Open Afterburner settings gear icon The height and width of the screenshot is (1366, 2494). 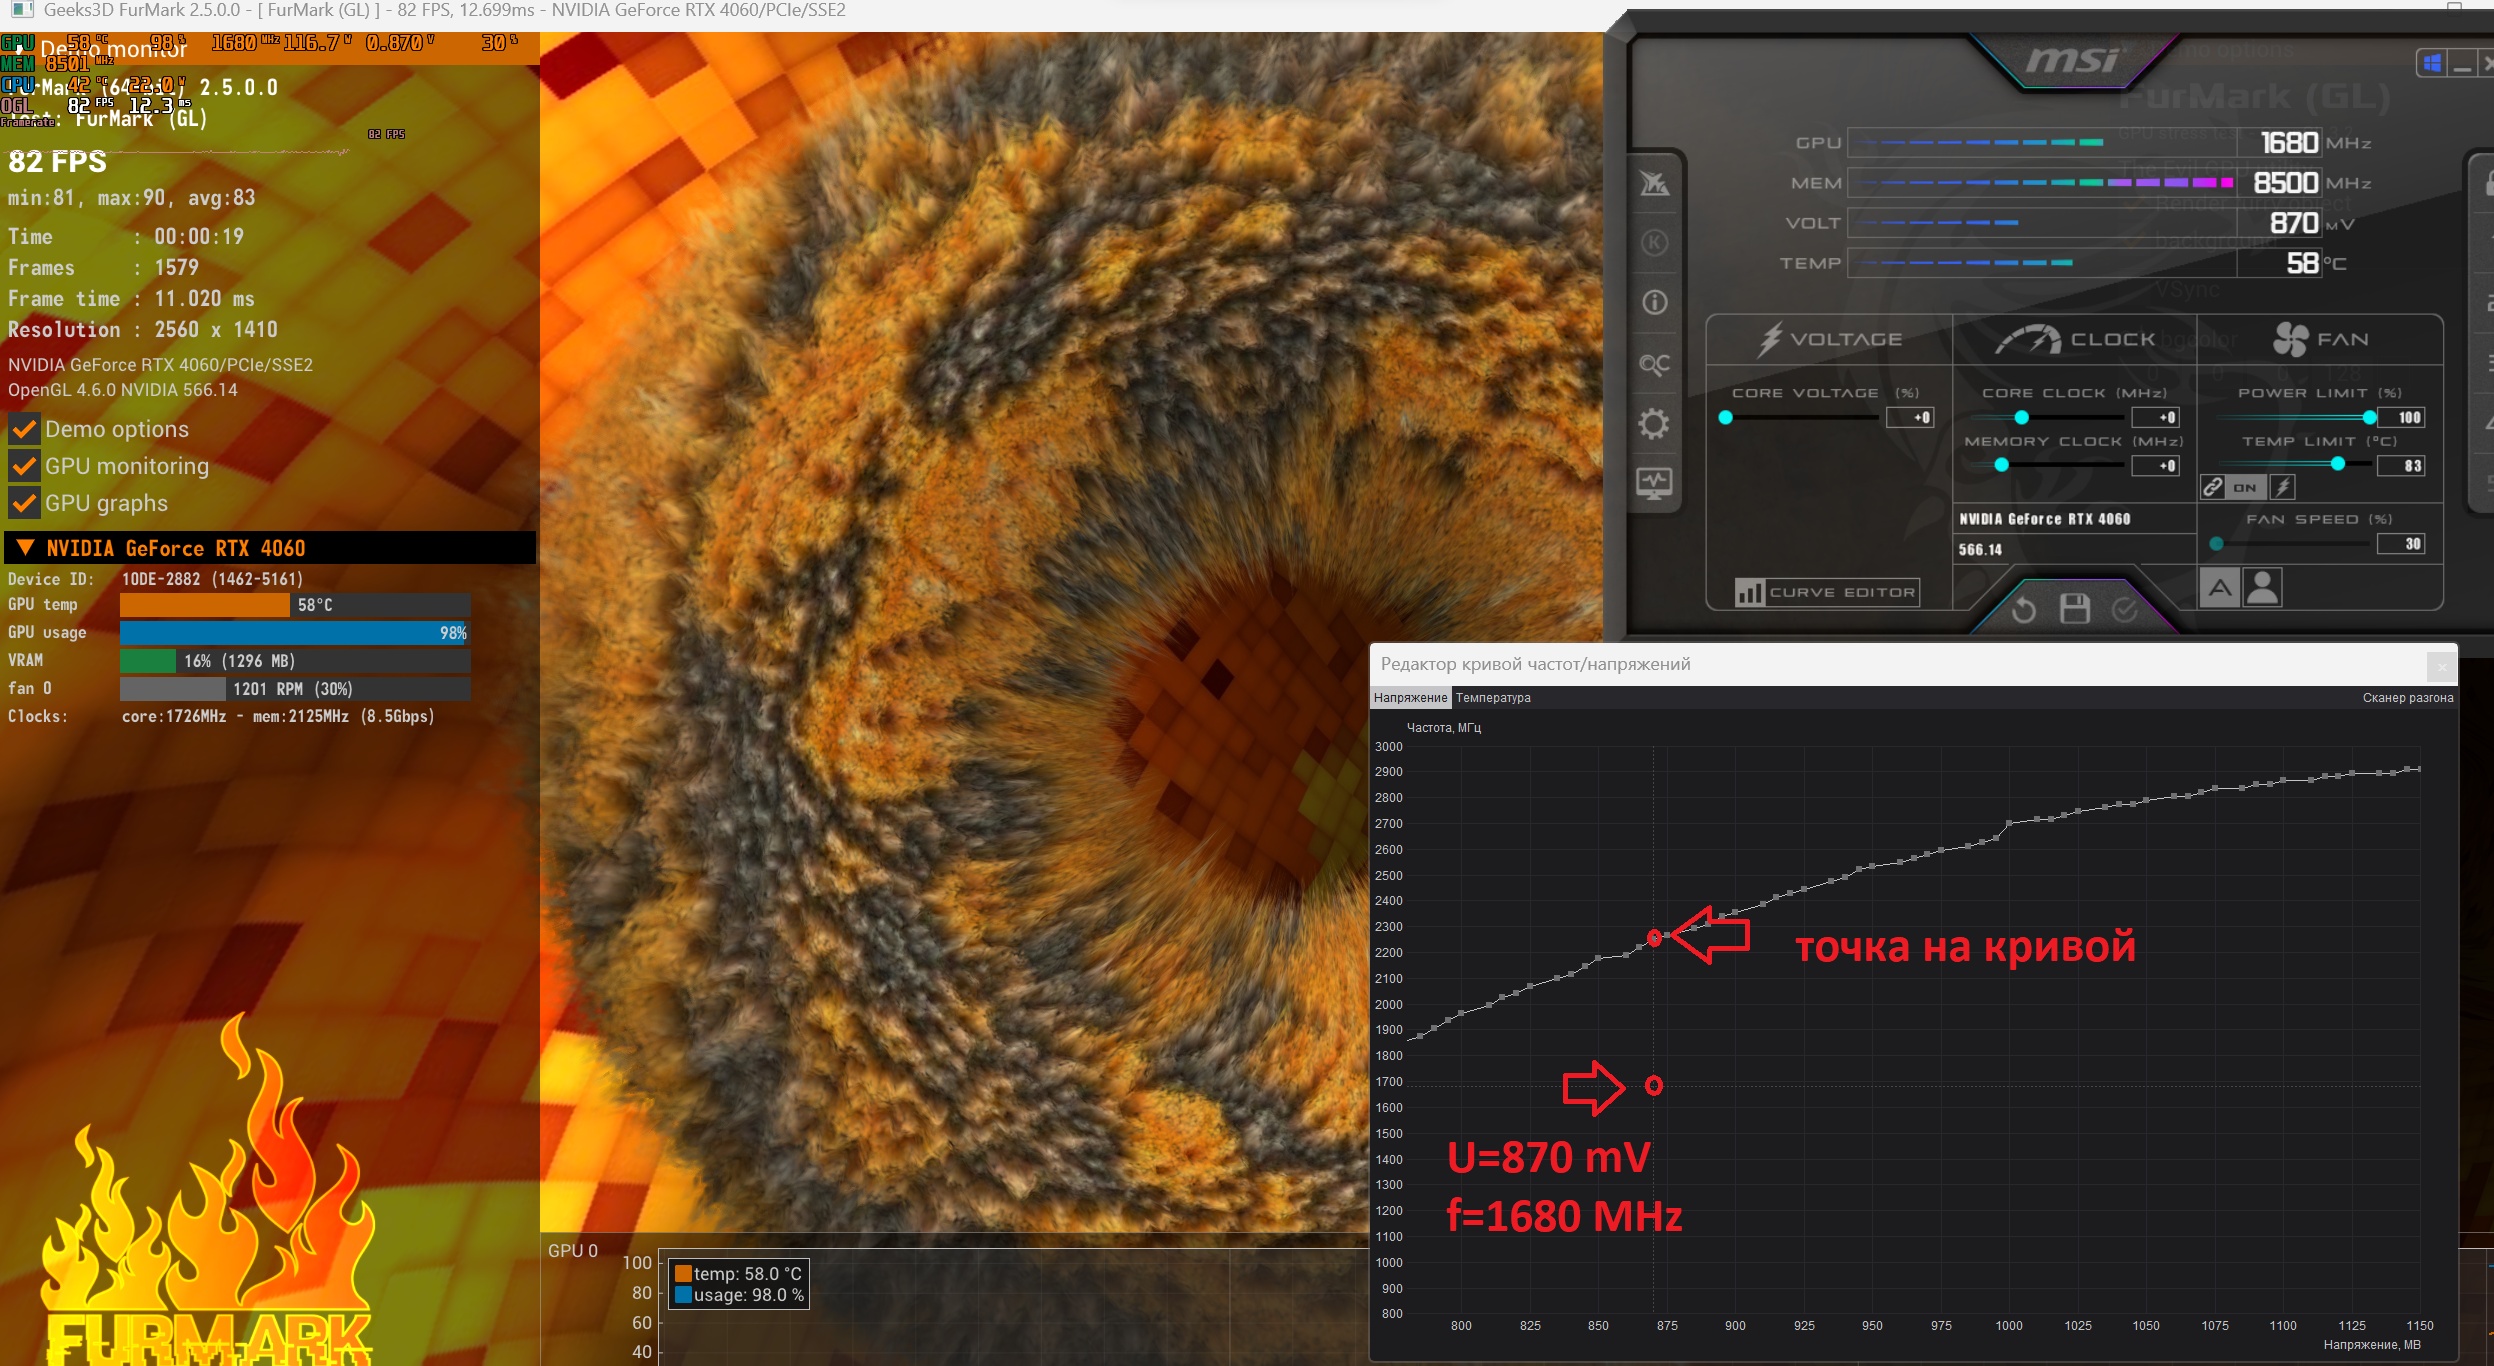(x=1654, y=424)
